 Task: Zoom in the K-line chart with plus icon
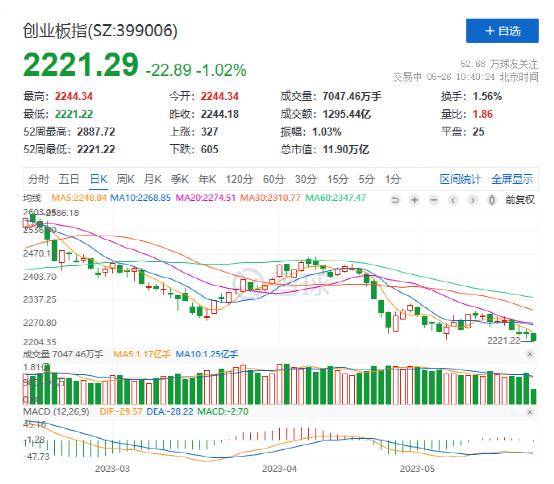pyautogui.click(x=414, y=200)
